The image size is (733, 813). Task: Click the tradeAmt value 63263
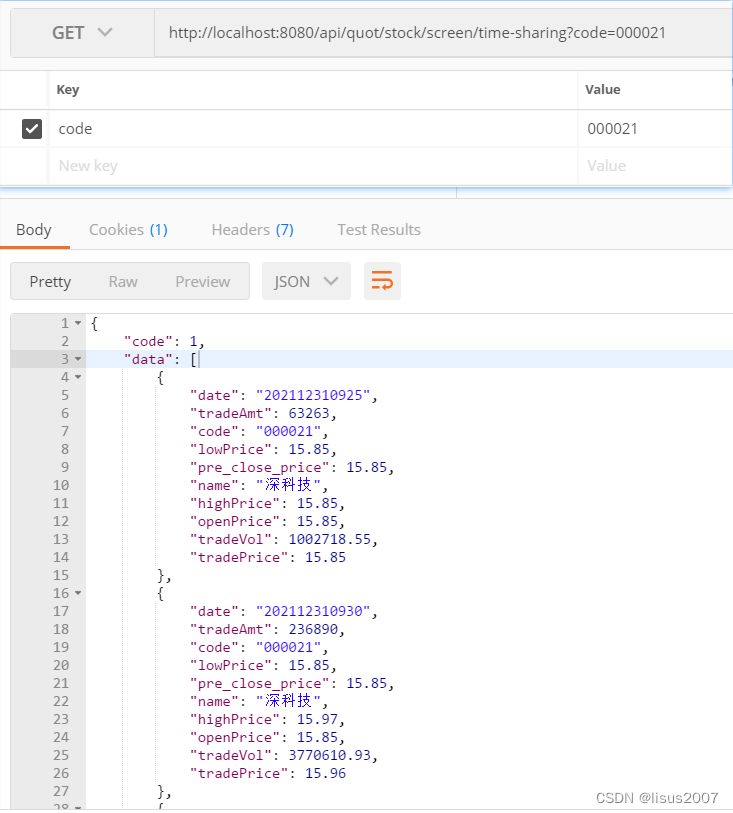(x=308, y=413)
